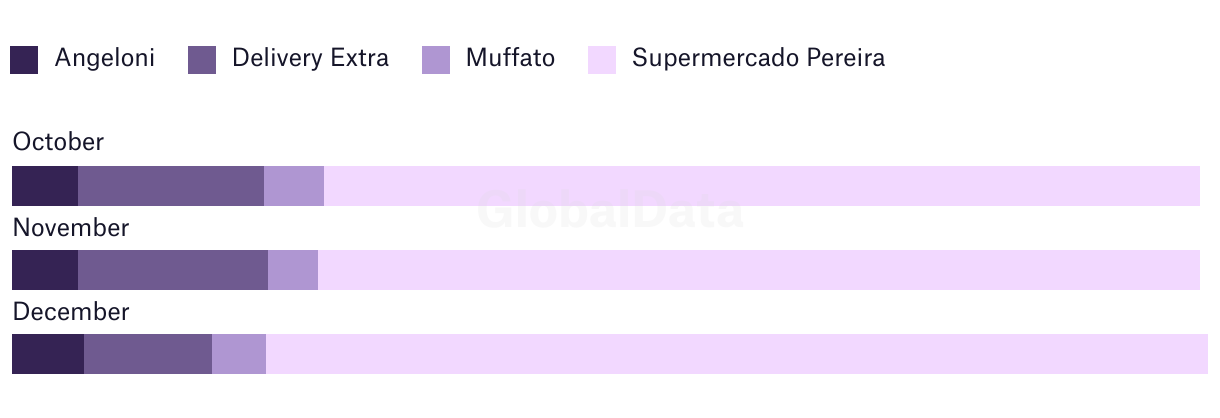Select the Angeloni legend label
Viewport: 1220px width, 418px height.
coord(105,58)
